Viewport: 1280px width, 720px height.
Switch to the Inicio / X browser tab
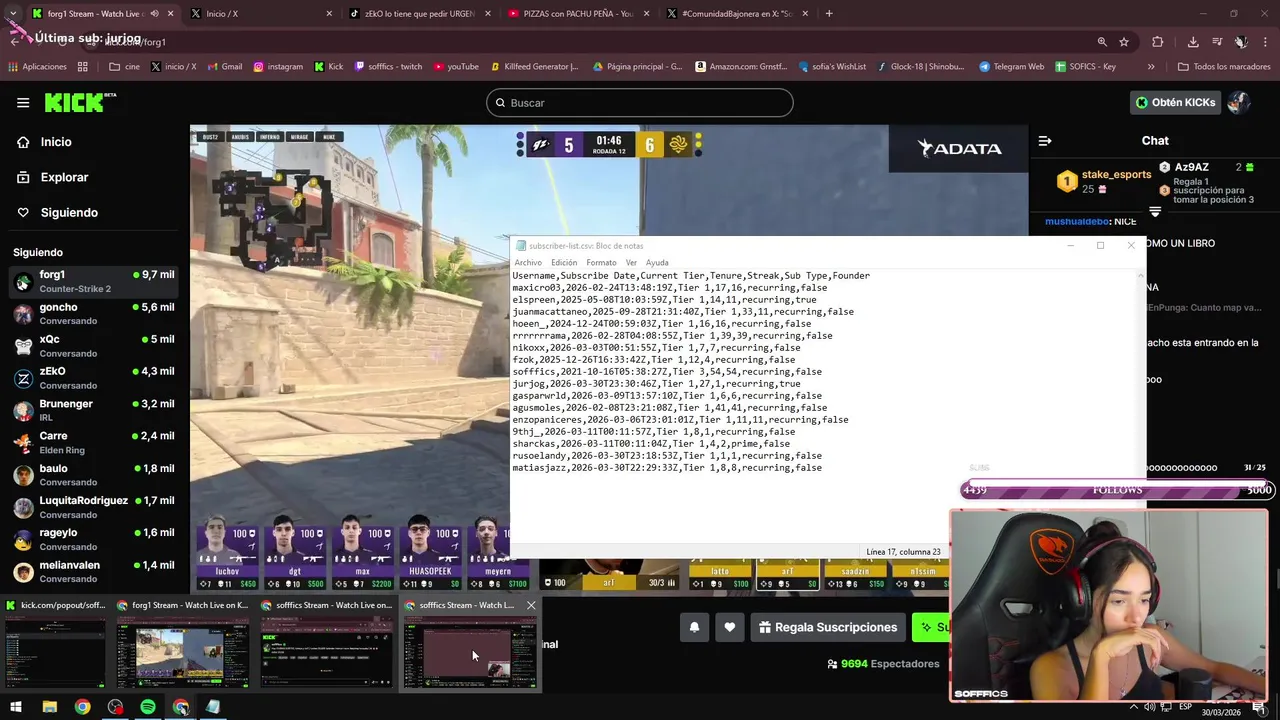point(260,14)
